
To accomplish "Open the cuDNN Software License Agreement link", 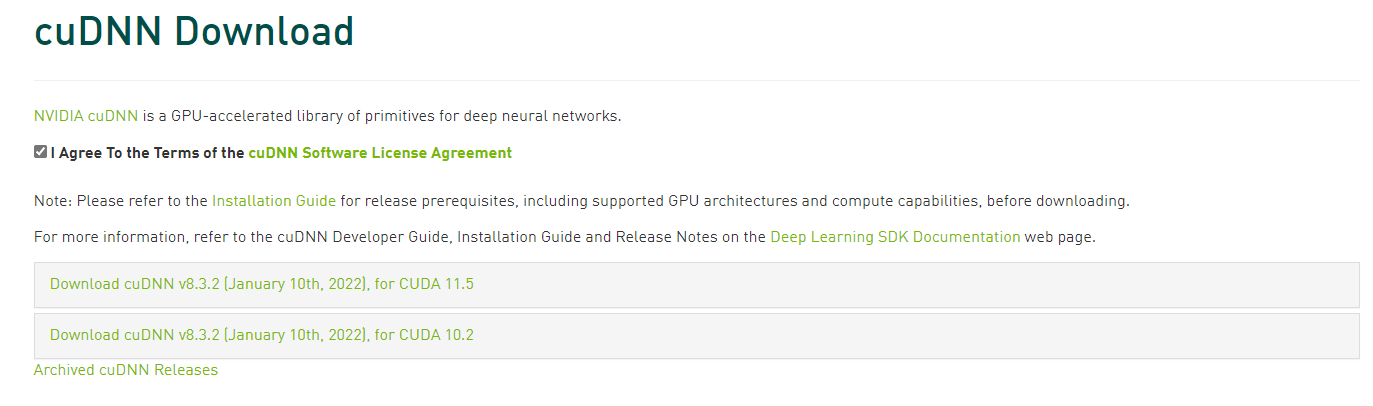I will (x=379, y=153).
